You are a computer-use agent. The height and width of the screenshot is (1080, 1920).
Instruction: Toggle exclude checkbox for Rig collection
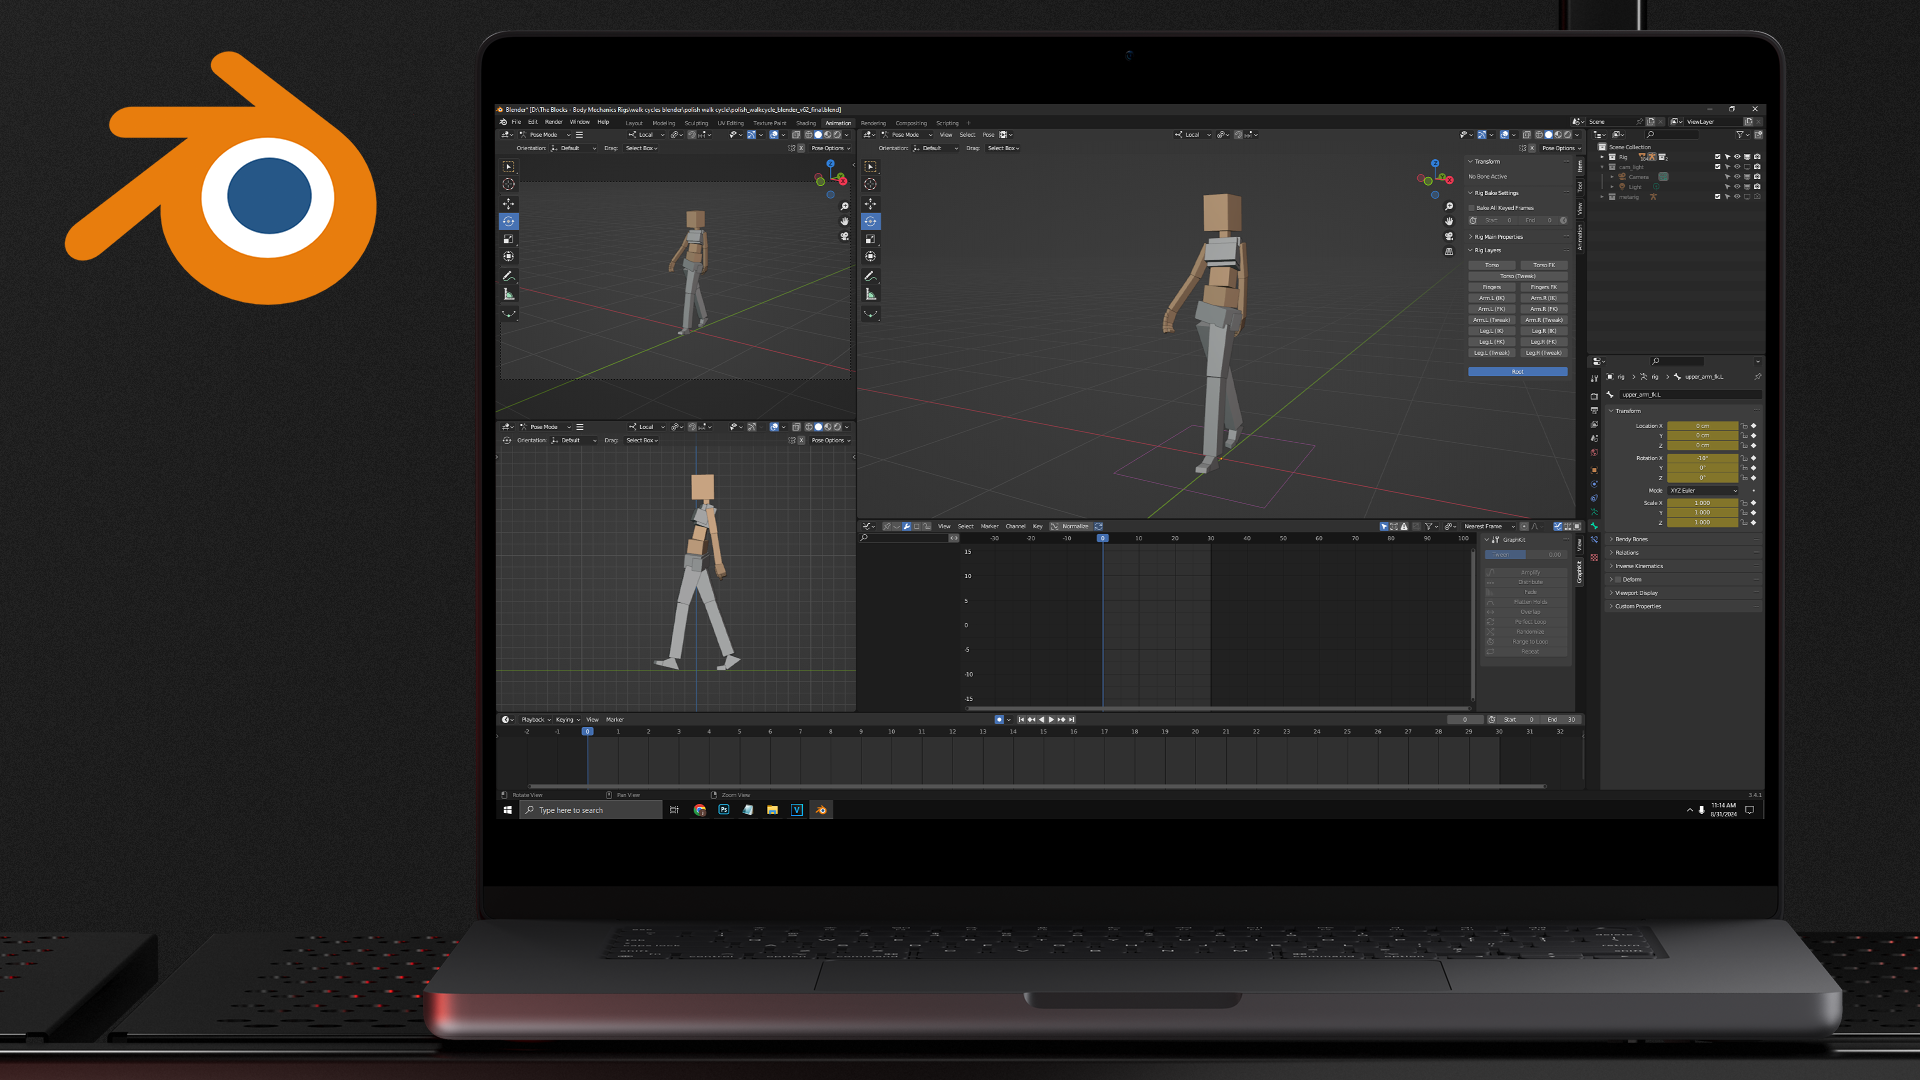coord(1718,157)
